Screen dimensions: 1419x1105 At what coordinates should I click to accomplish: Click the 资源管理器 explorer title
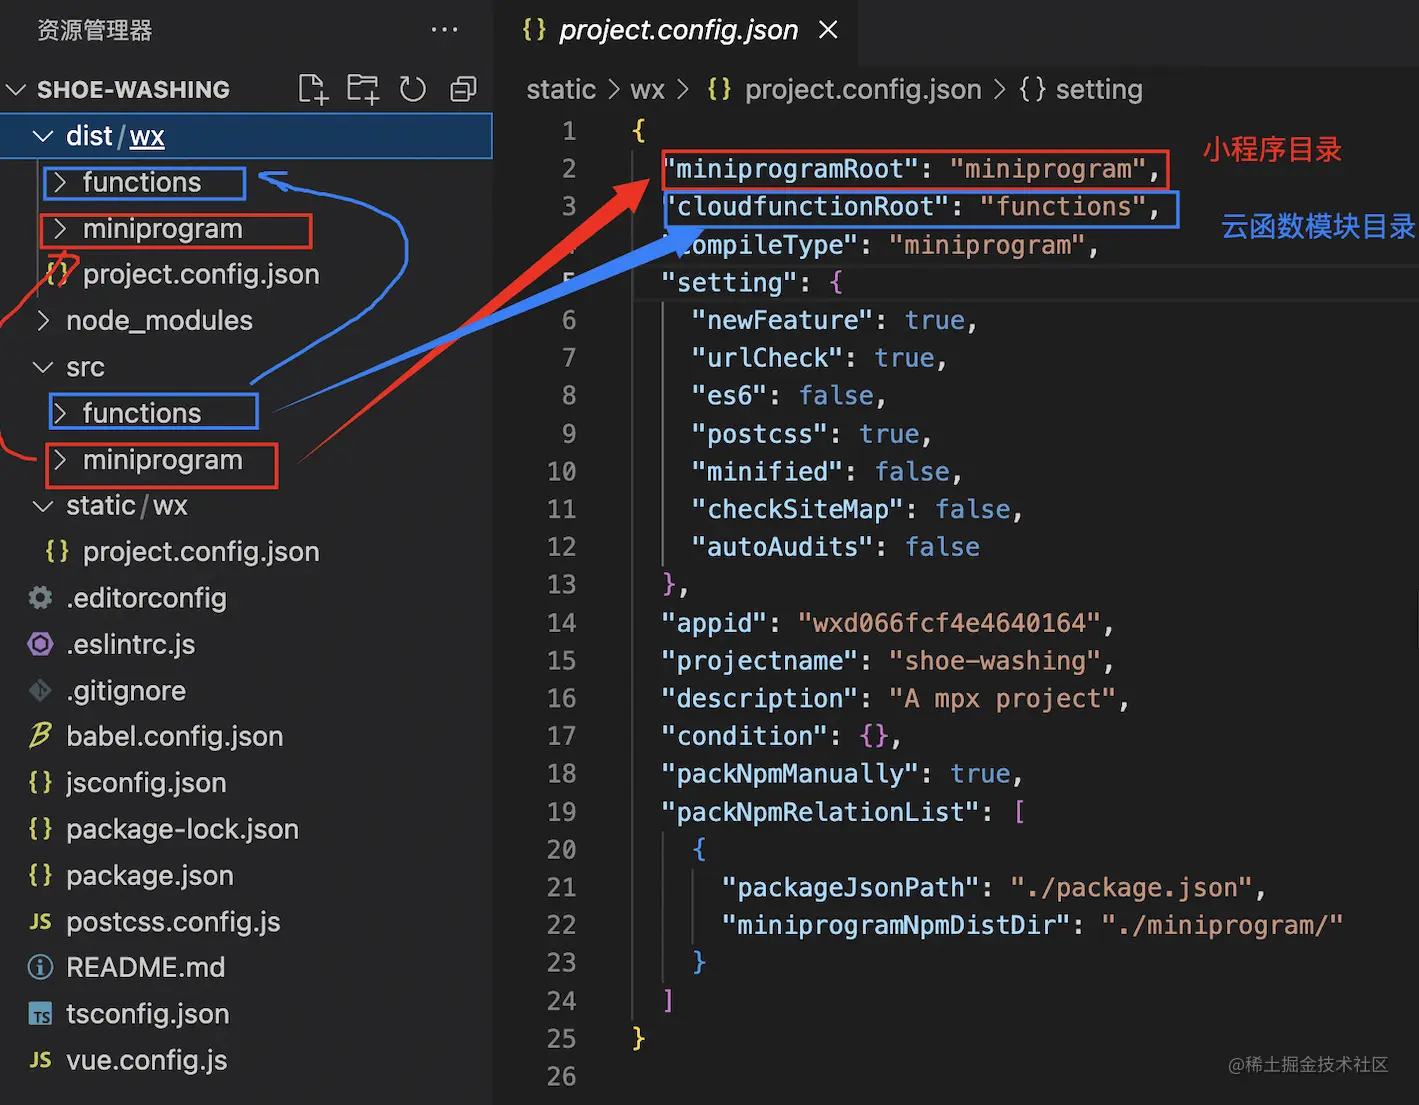94,30
